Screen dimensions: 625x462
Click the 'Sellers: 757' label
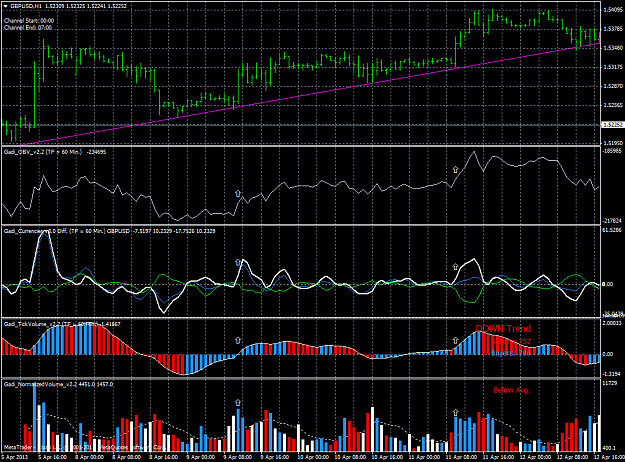tap(511, 342)
